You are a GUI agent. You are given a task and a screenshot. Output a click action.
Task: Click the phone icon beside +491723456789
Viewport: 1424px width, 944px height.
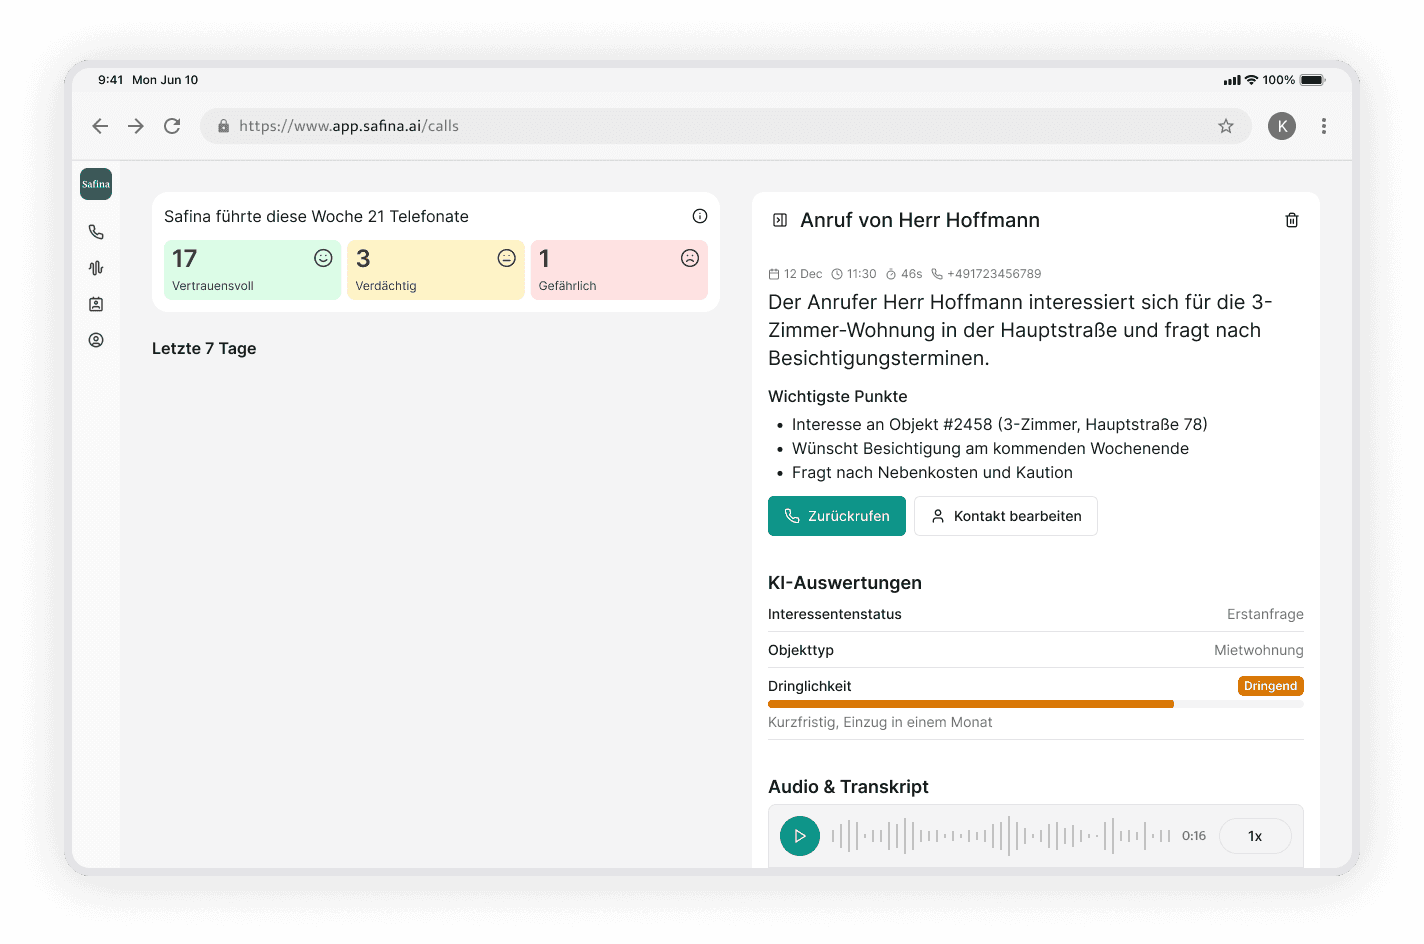937,274
